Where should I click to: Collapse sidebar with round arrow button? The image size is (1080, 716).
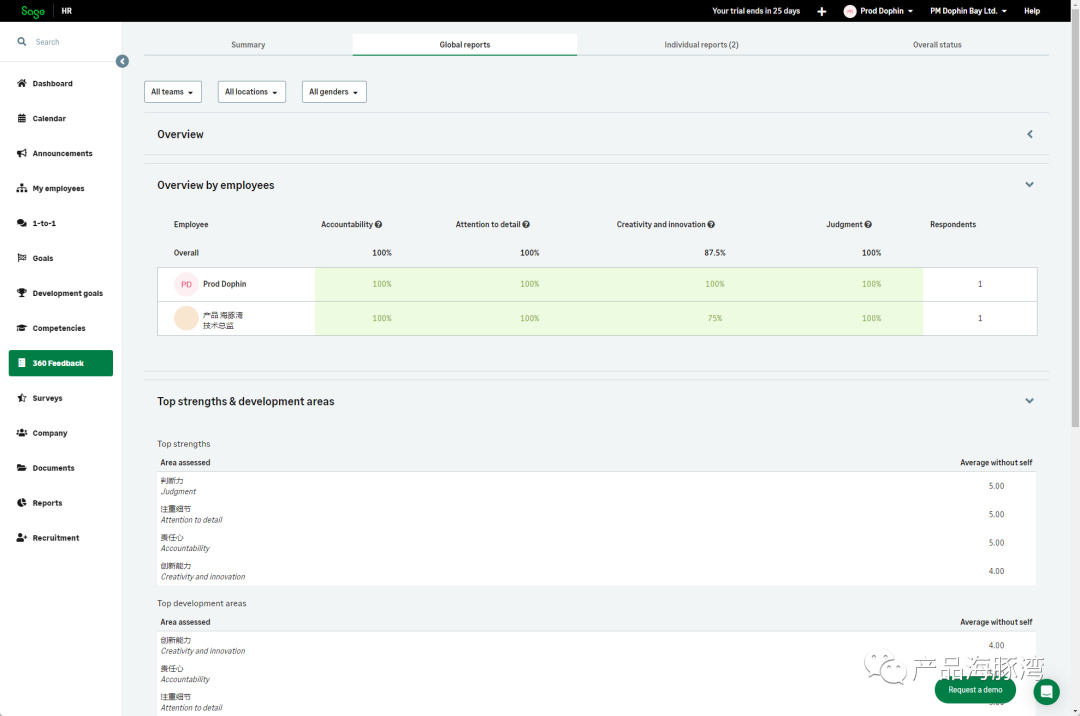point(122,61)
